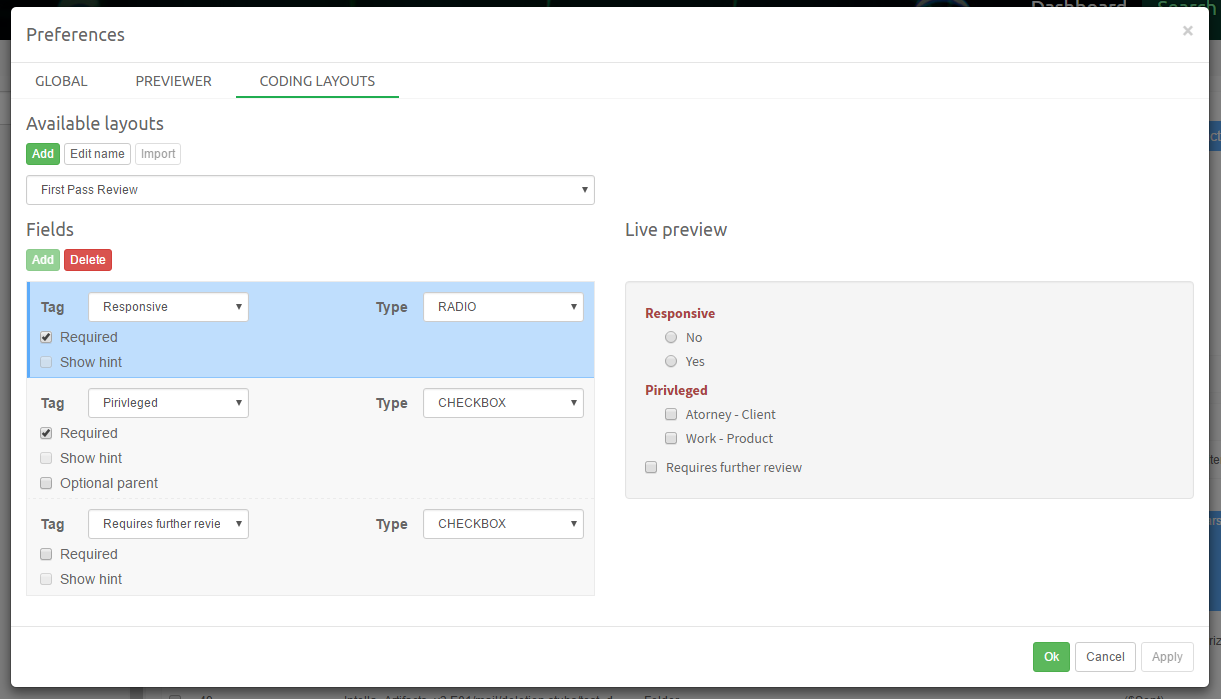Click the Edit name button

97,154
